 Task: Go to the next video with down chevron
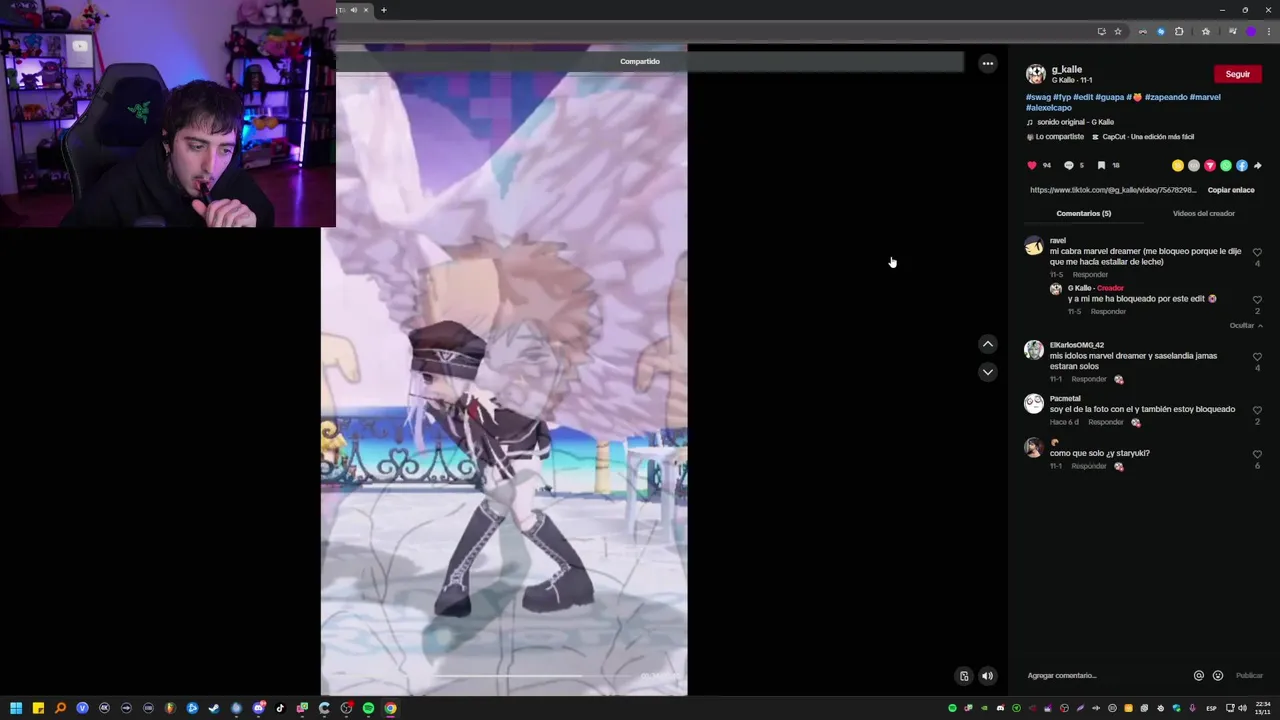coord(988,372)
